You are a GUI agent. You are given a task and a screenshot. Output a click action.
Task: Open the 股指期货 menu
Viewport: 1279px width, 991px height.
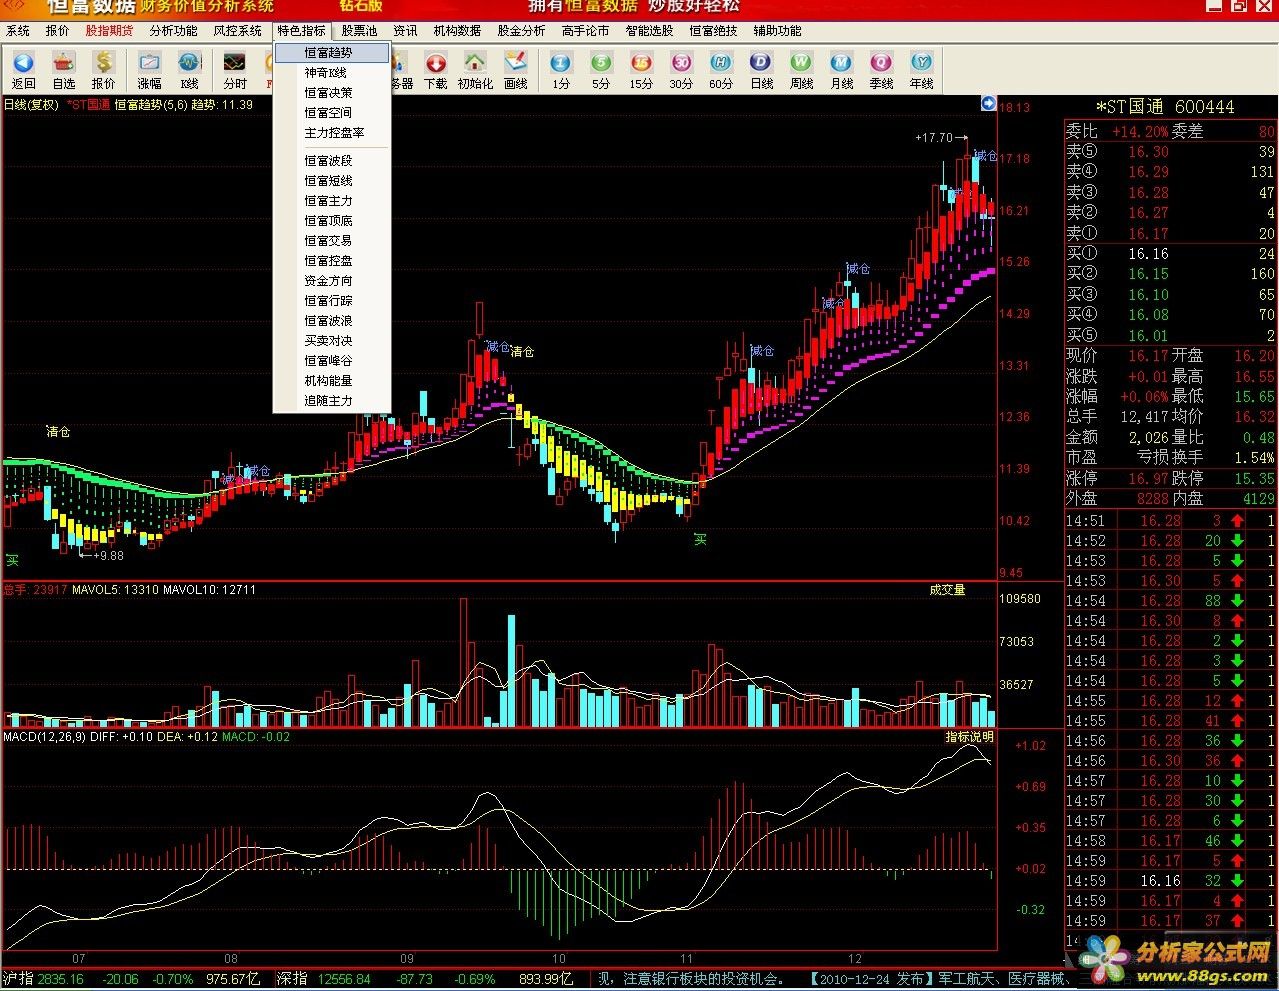click(x=109, y=31)
